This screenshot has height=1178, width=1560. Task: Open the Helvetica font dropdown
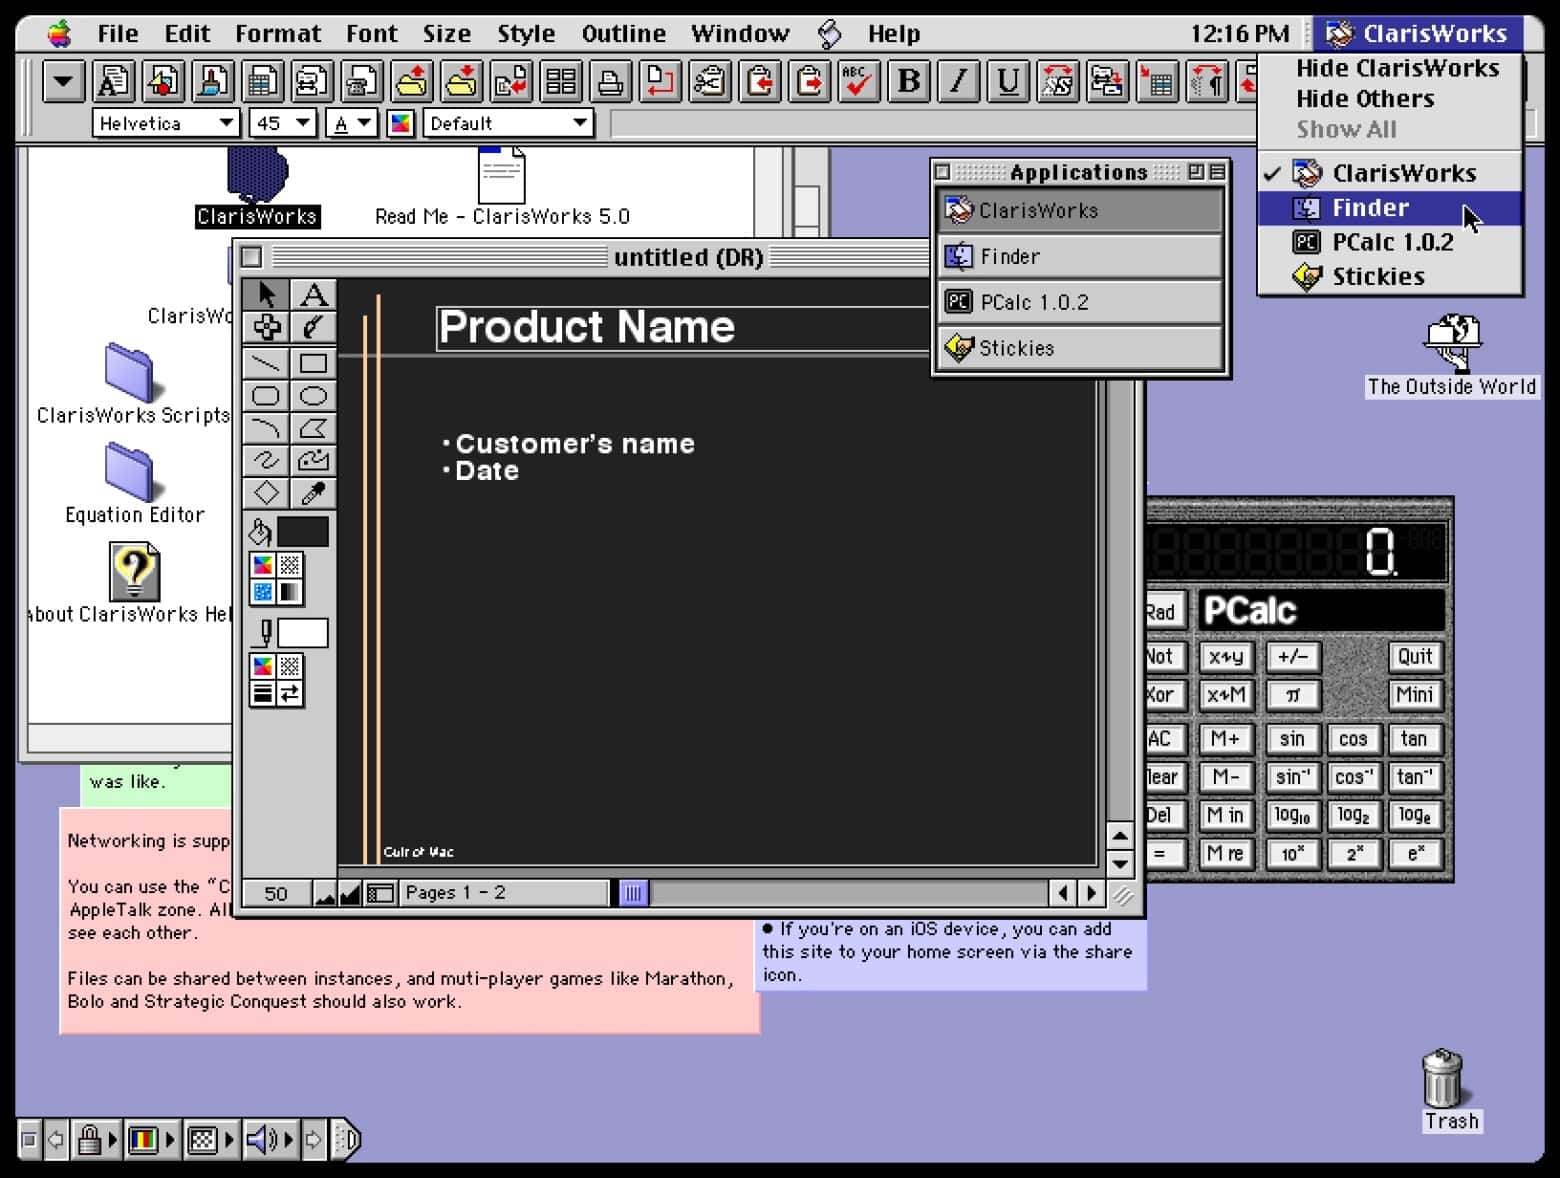[165, 122]
